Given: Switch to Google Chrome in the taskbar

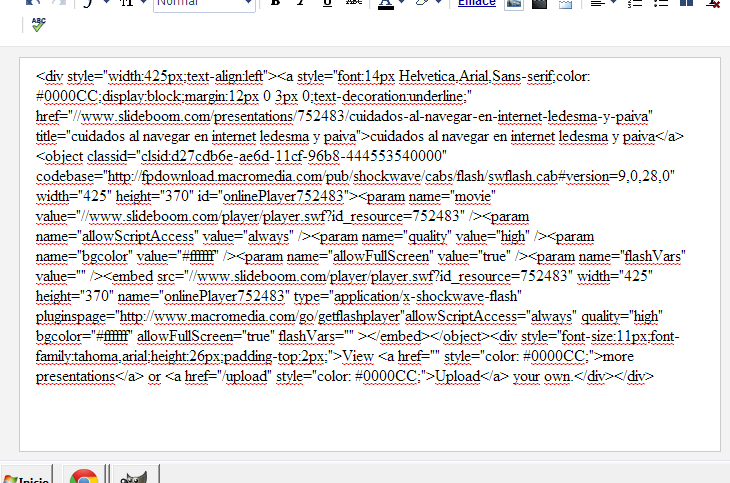Looking at the screenshot, I should (84, 476).
